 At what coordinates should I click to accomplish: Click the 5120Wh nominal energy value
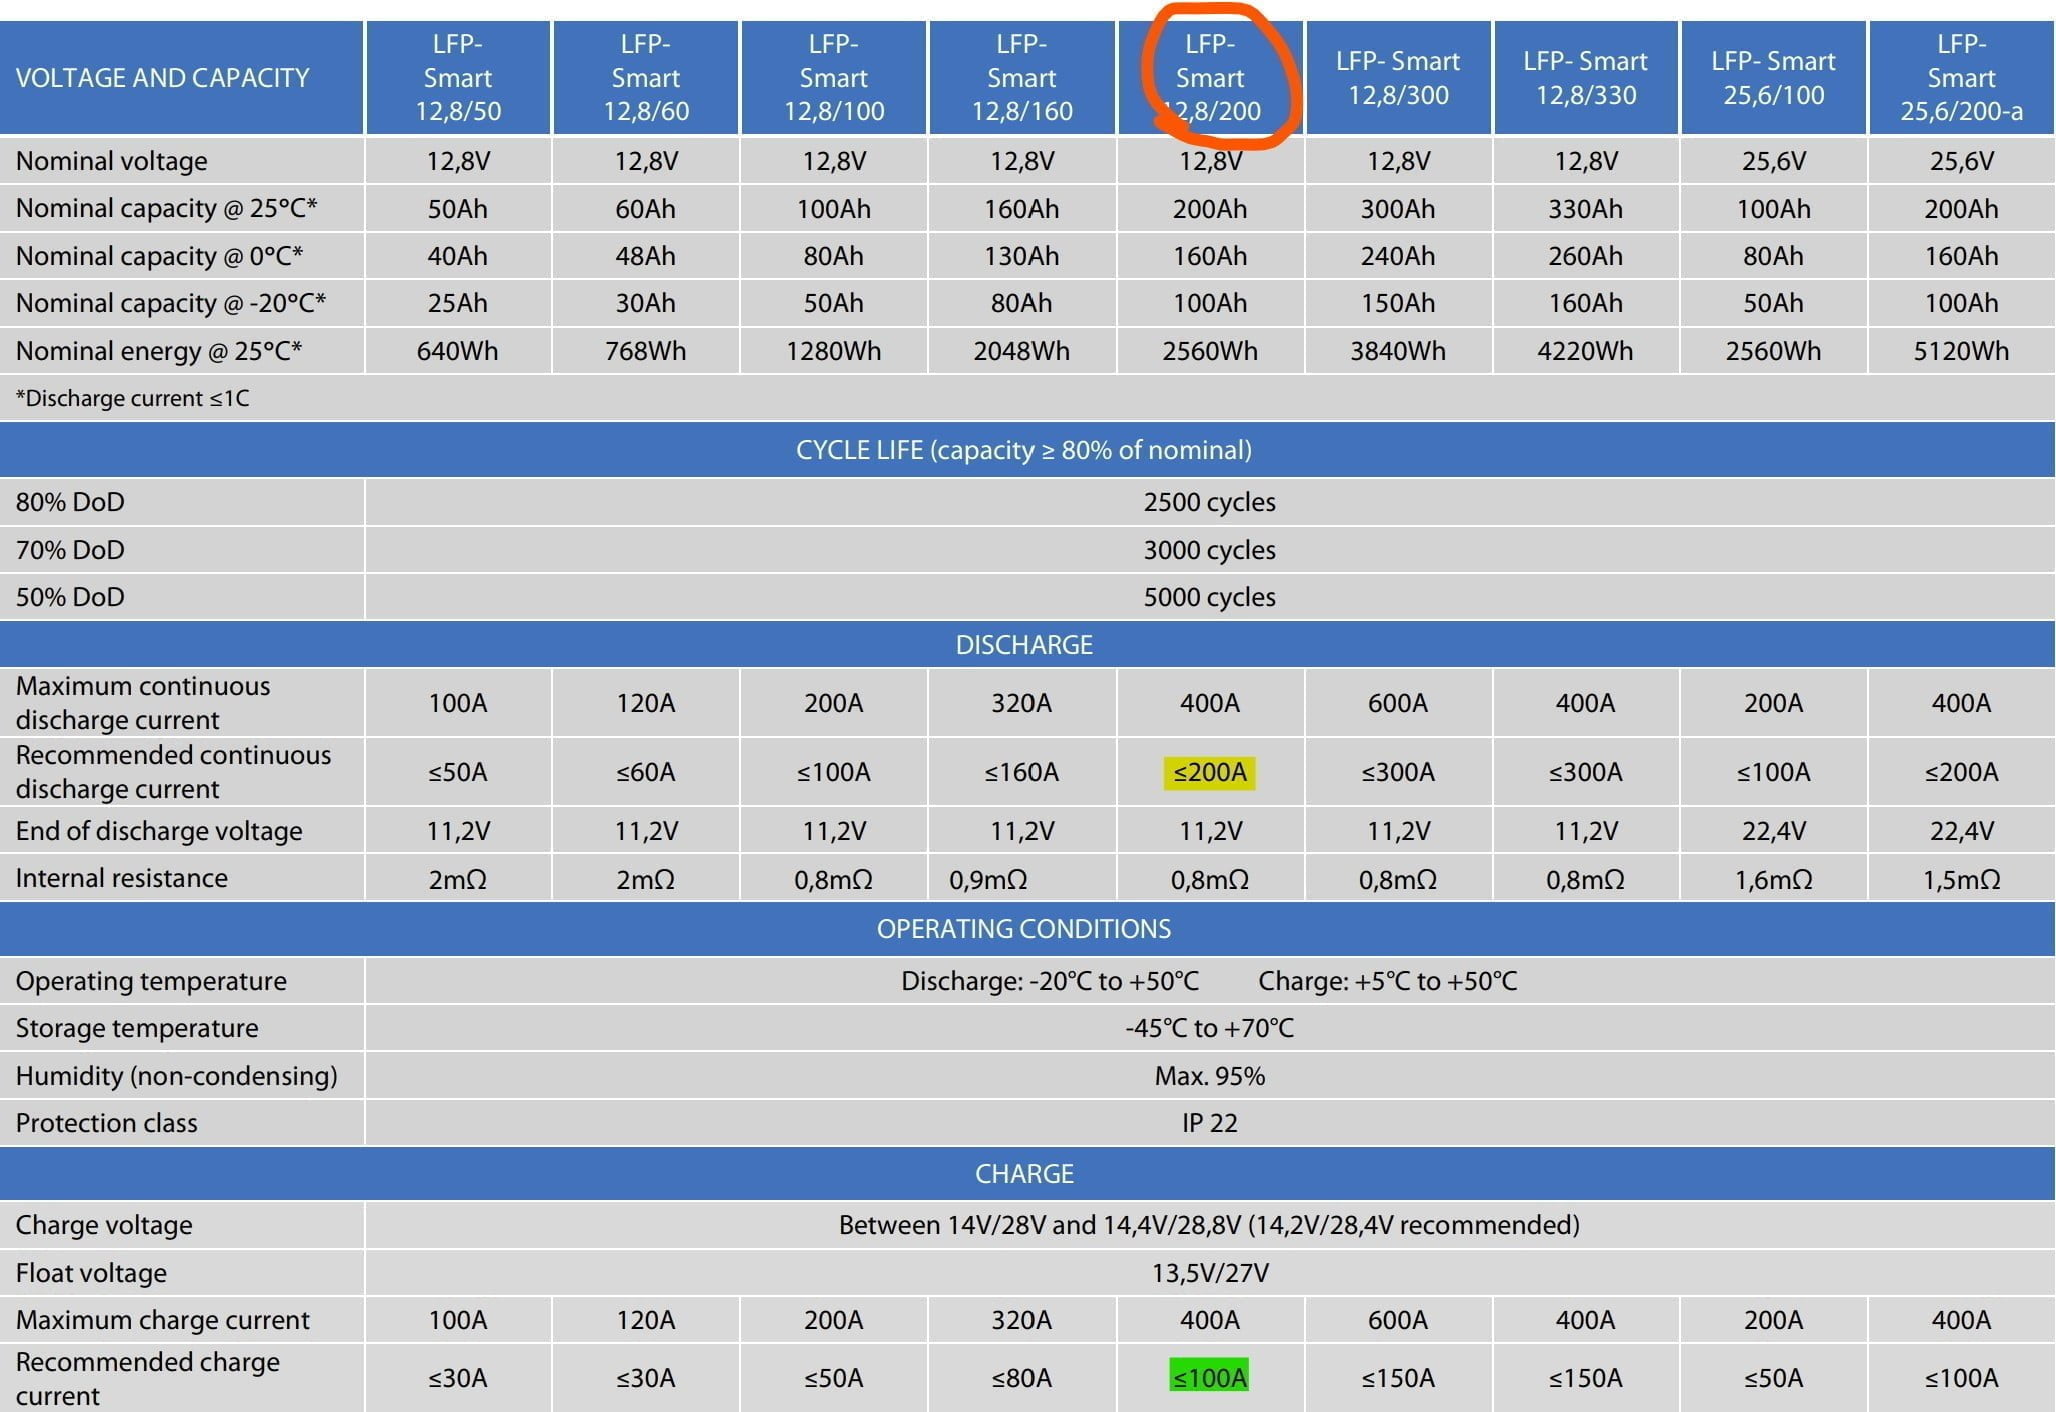tap(1962, 351)
